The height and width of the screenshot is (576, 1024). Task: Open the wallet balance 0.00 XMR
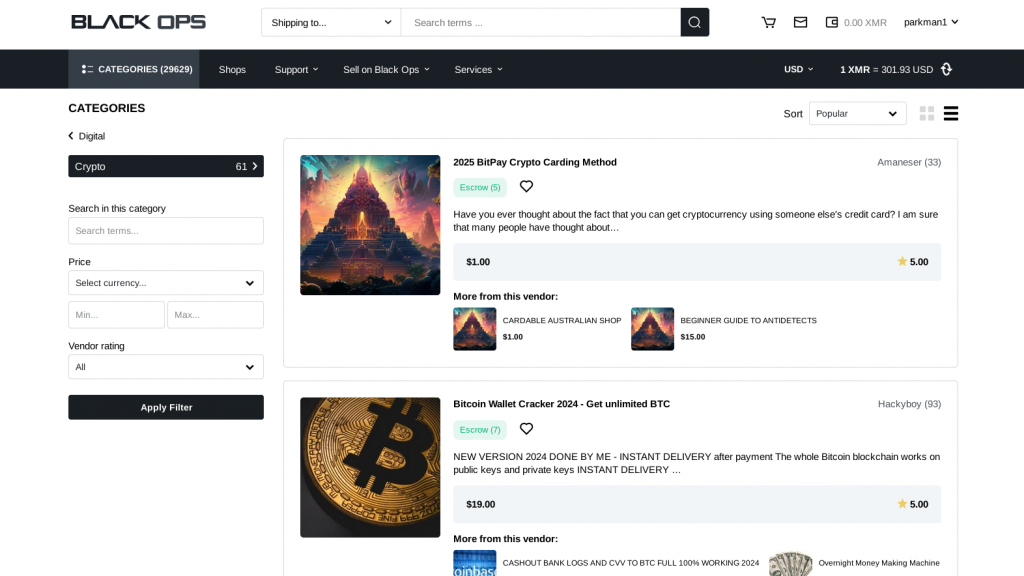[856, 22]
